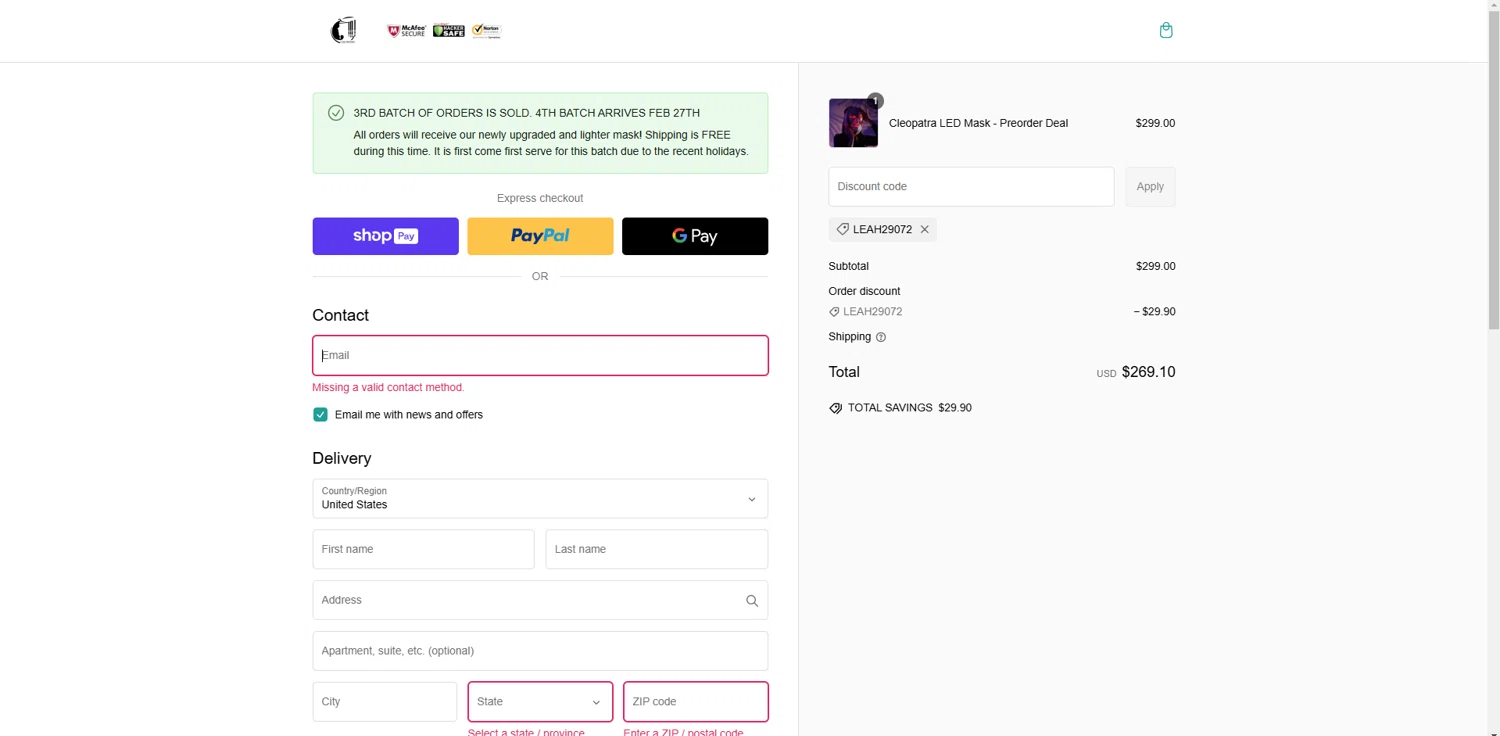
Task: Pay with Google Pay
Action: [x=695, y=236]
